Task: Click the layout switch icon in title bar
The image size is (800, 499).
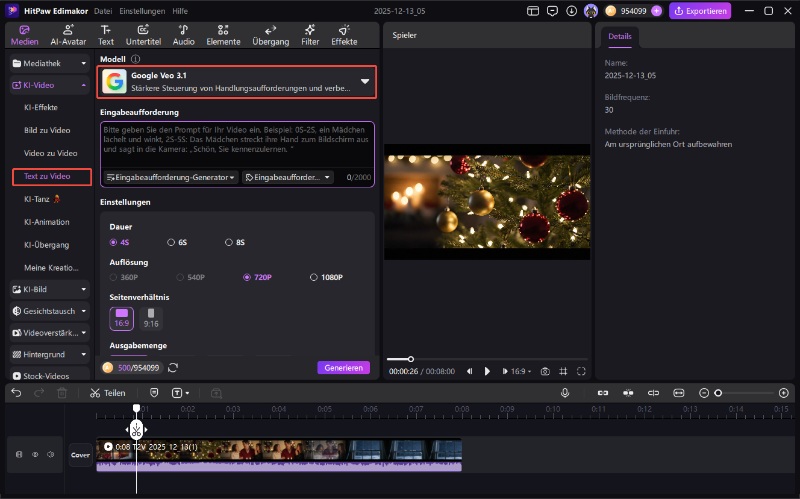Action: pos(533,11)
